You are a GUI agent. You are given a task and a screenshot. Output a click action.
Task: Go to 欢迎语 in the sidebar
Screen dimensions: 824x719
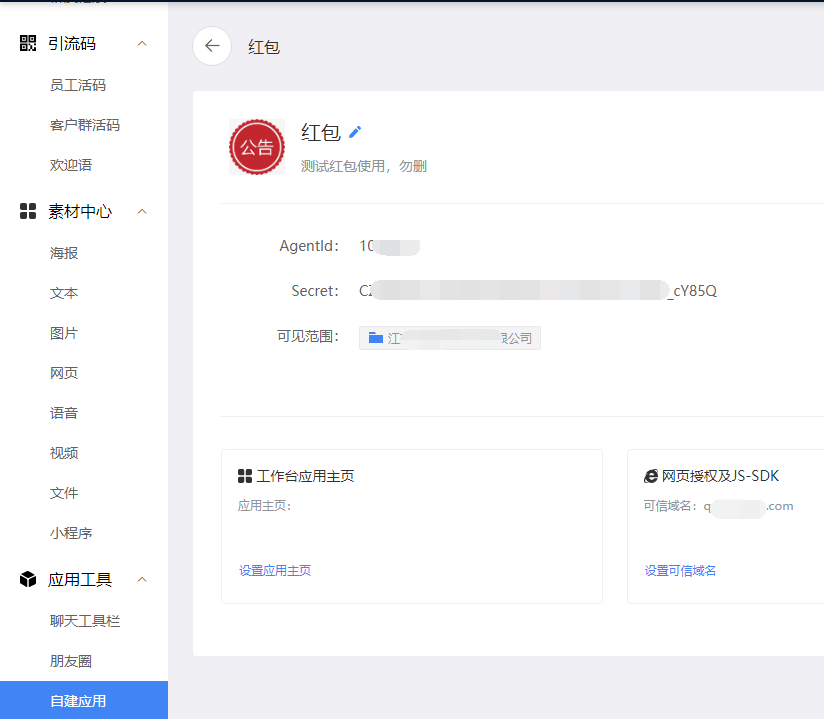pyautogui.click(x=71, y=165)
